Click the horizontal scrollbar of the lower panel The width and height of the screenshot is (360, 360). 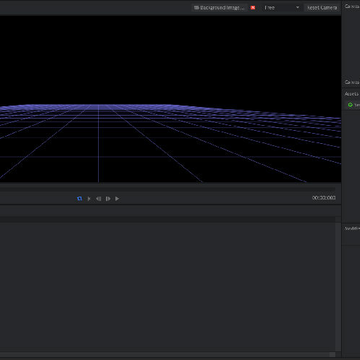(x=168, y=354)
